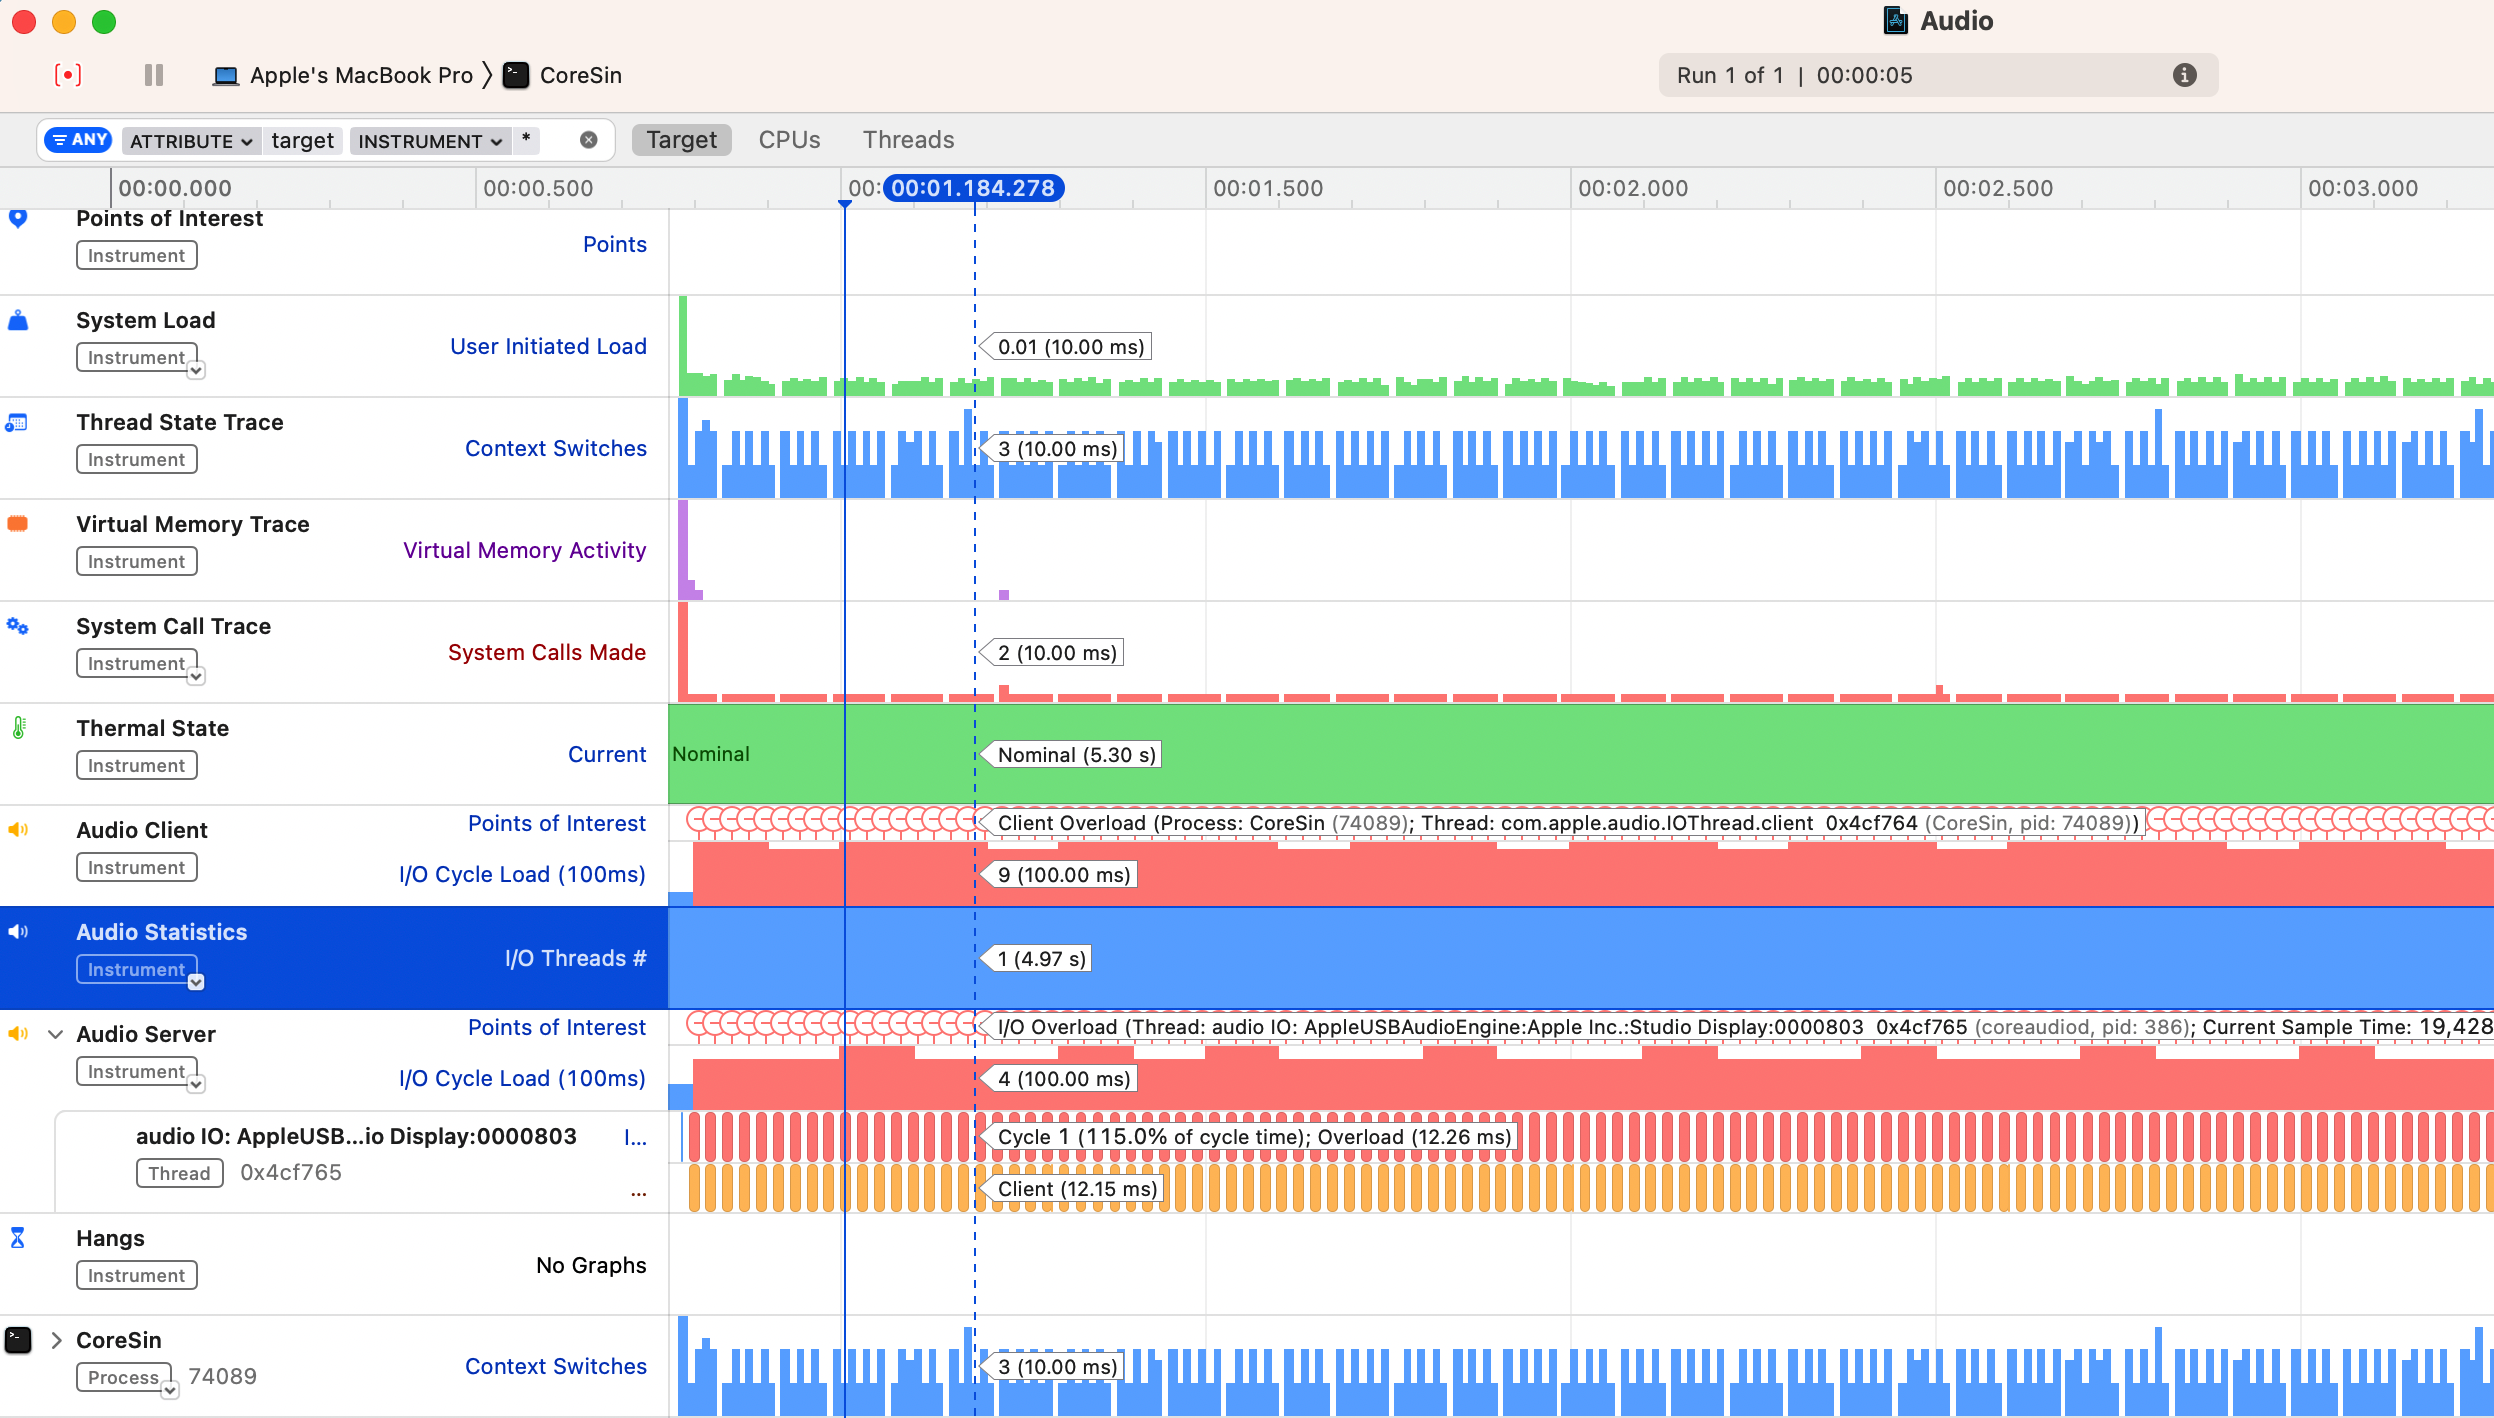
Task: Open the ATTRIBUTE filter dropdown
Action: tap(190, 141)
